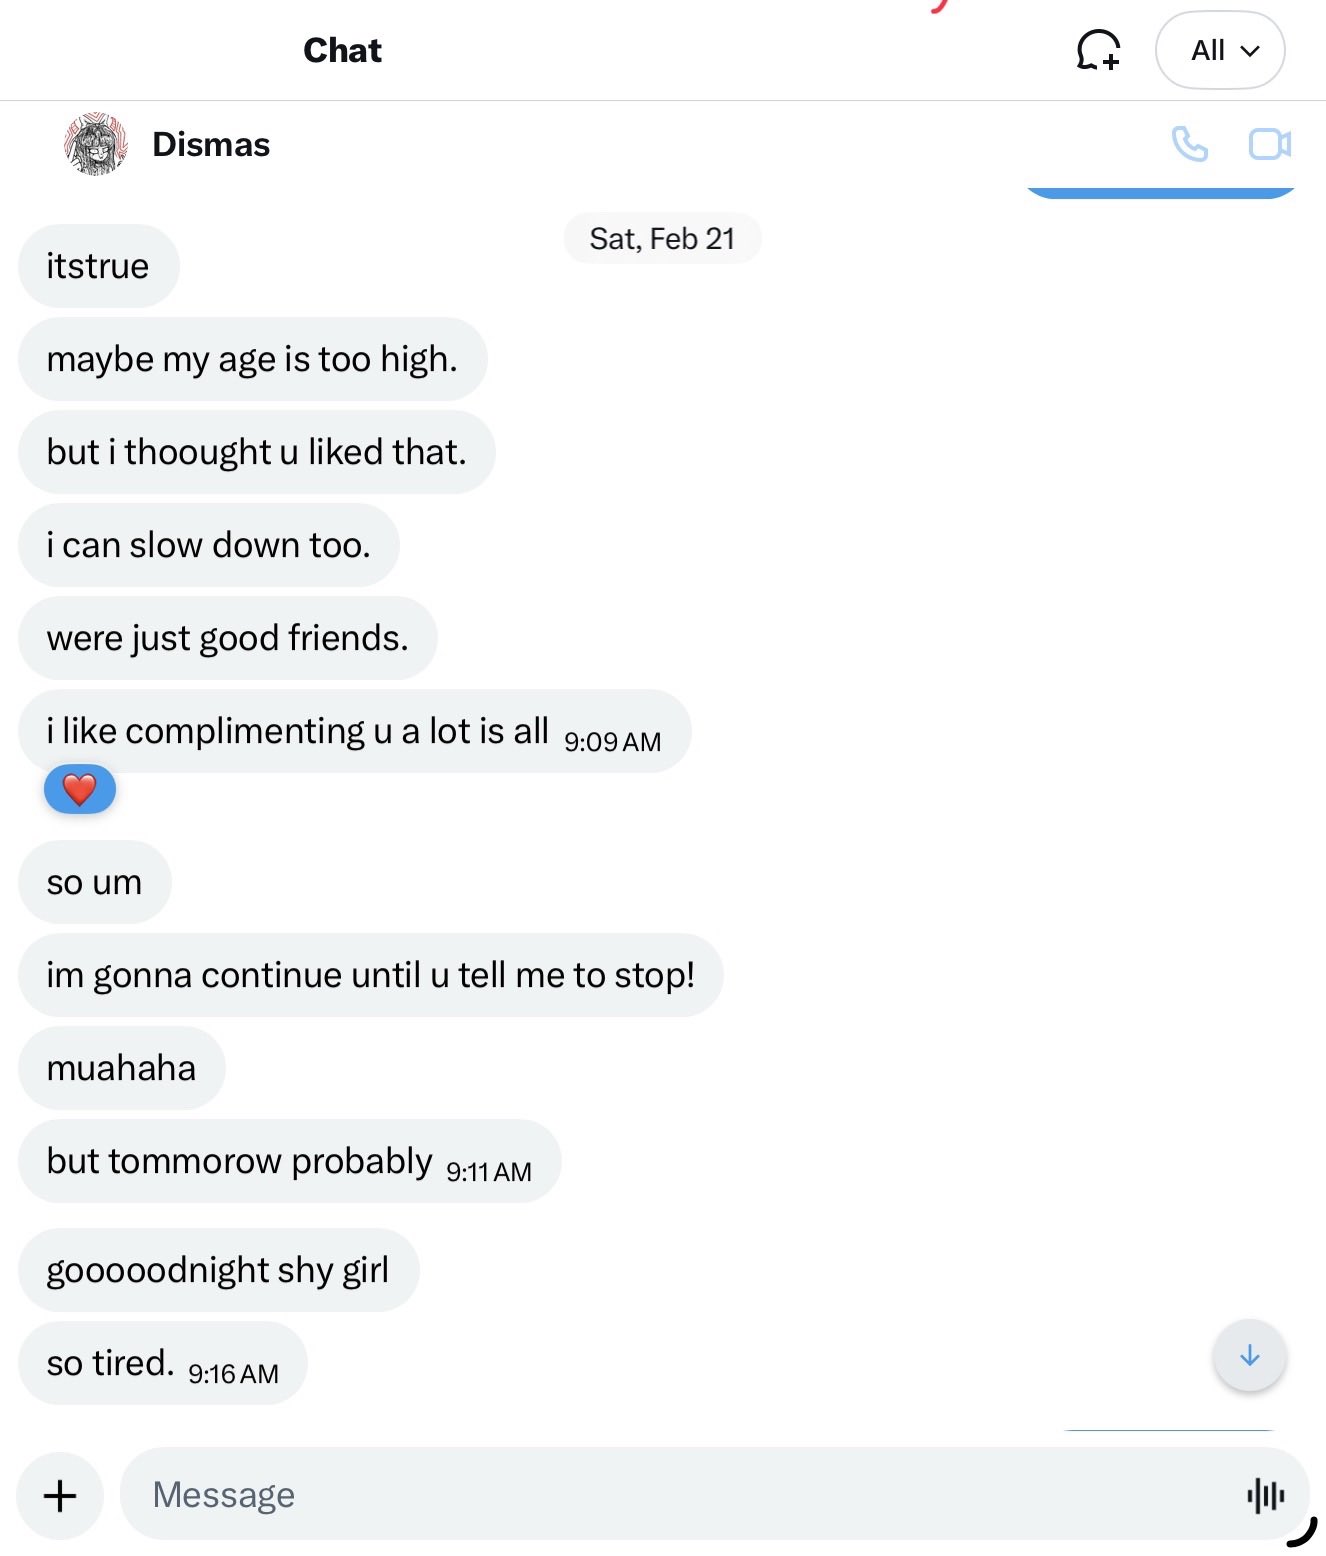Jump to latest messages arrow
This screenshot has width=1326, height=1556.
1249,1356
